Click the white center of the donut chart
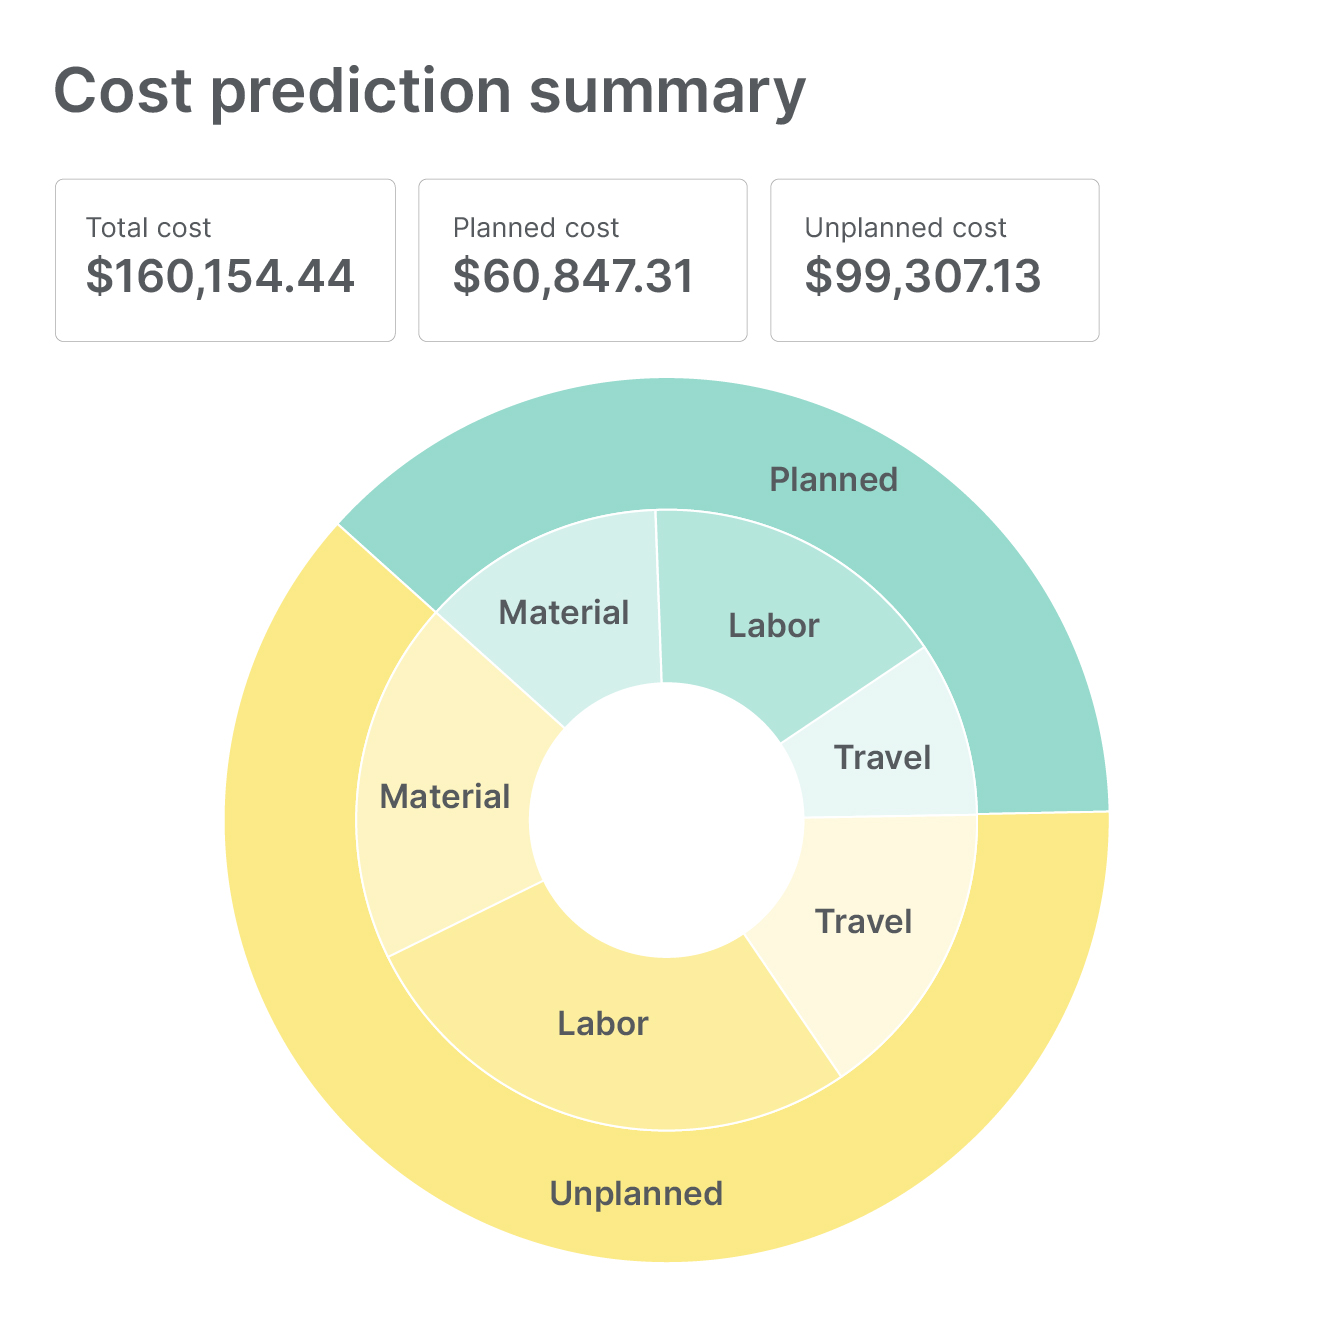The image size is (1333, 1333). (667, 820)
